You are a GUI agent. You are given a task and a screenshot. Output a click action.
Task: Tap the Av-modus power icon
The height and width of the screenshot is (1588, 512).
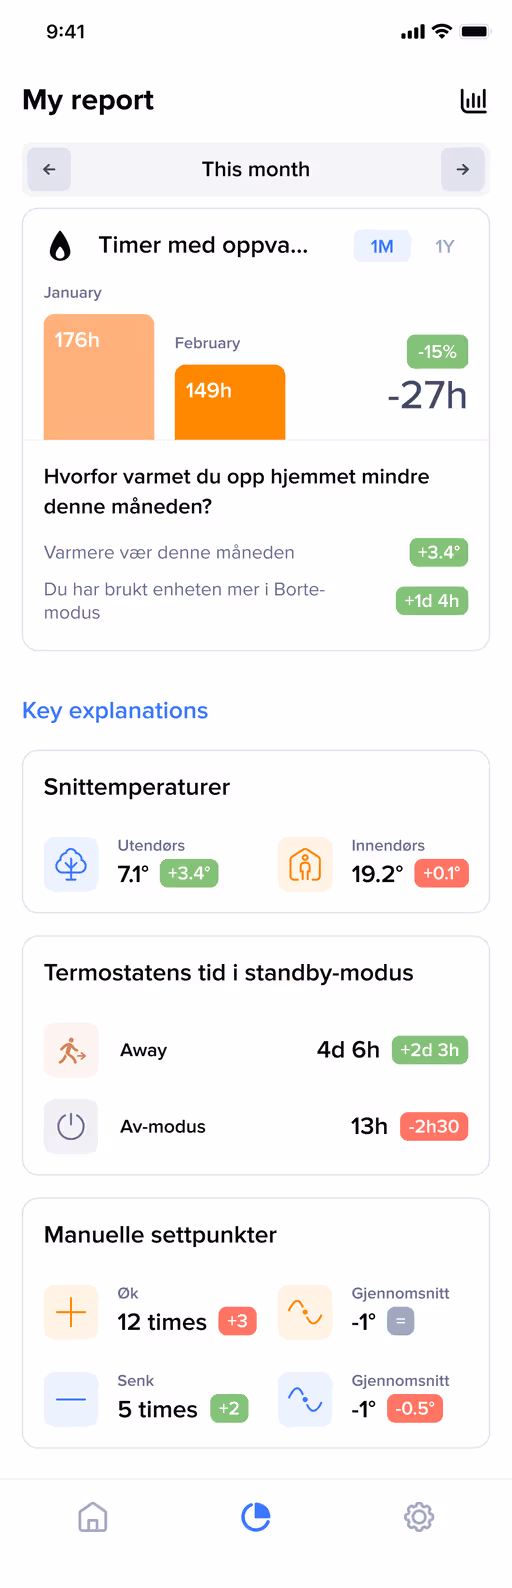coord(71,1127)
